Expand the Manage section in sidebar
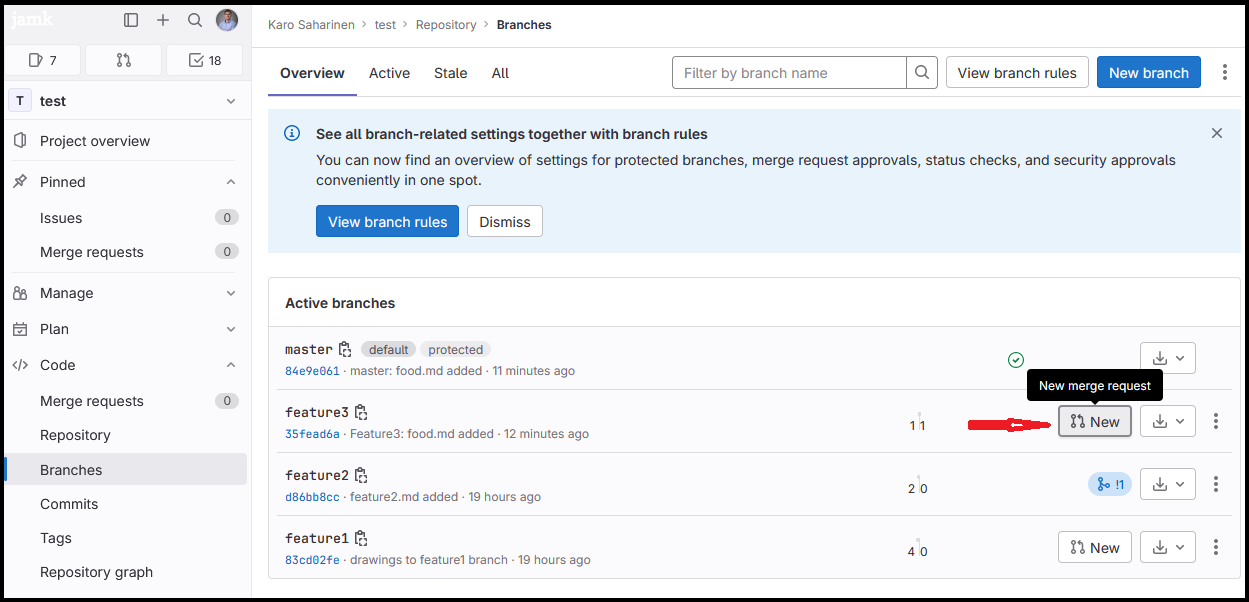 pos(231,293)
